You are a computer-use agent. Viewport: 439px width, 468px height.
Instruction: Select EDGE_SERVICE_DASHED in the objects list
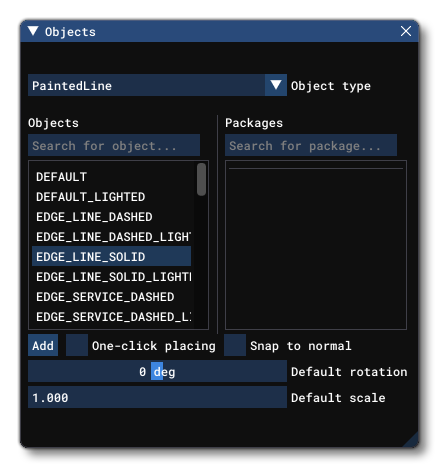click(111, 297)
